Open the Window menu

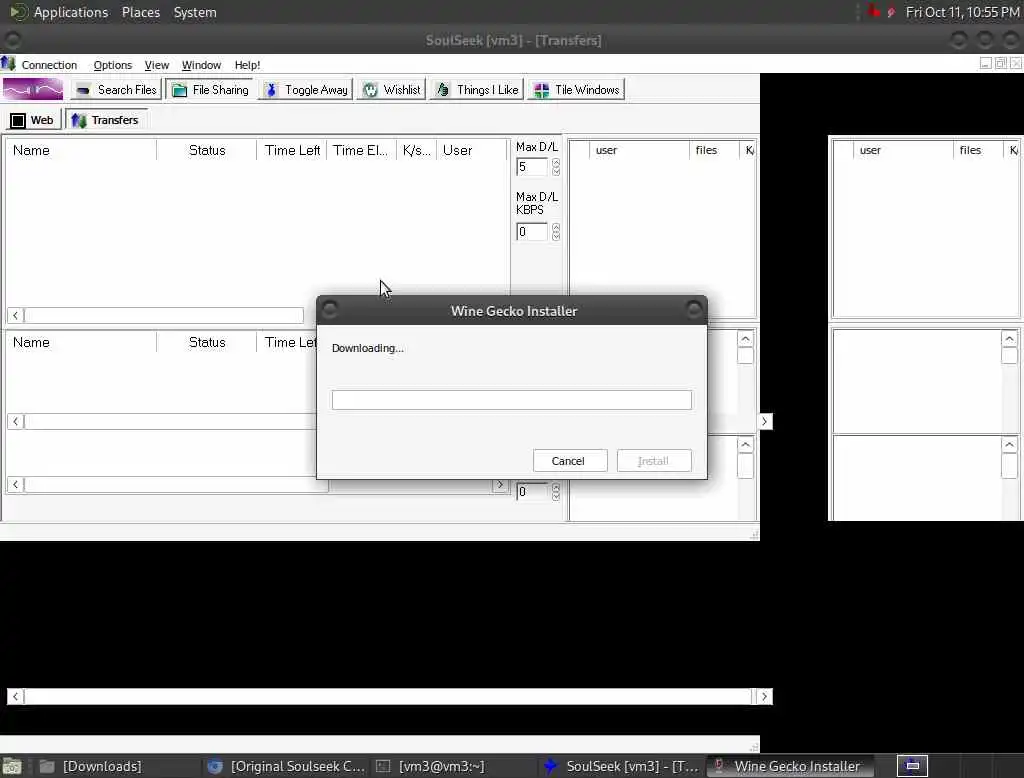pyautogui.click(x=201, y=65)
